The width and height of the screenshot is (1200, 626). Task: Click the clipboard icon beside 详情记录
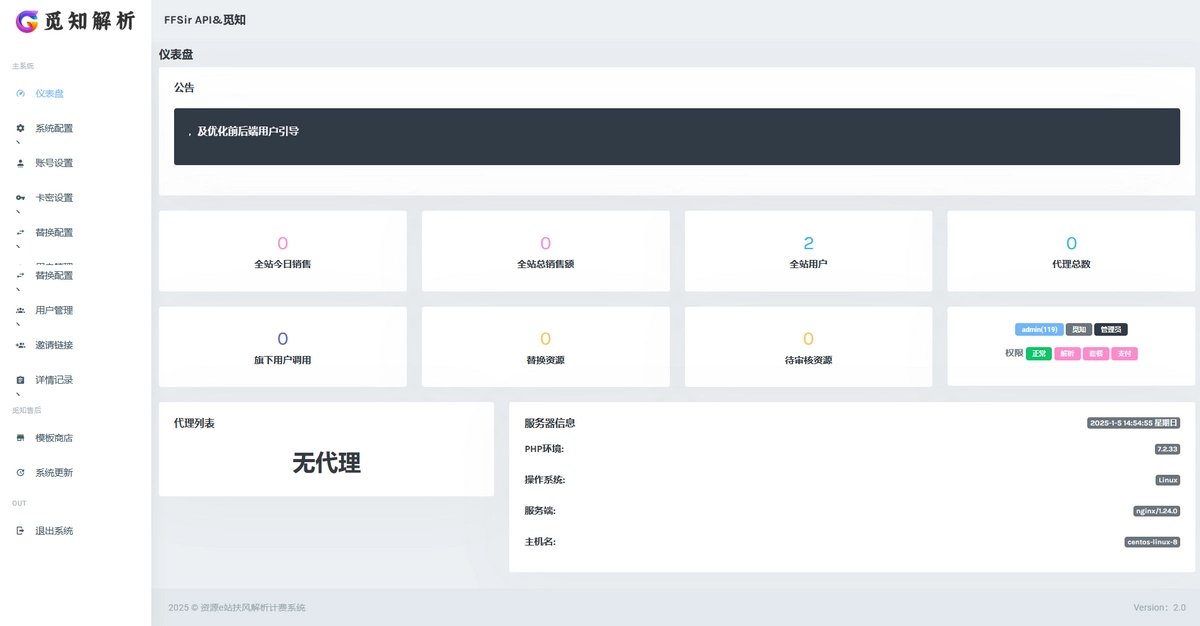click(20, 380)
